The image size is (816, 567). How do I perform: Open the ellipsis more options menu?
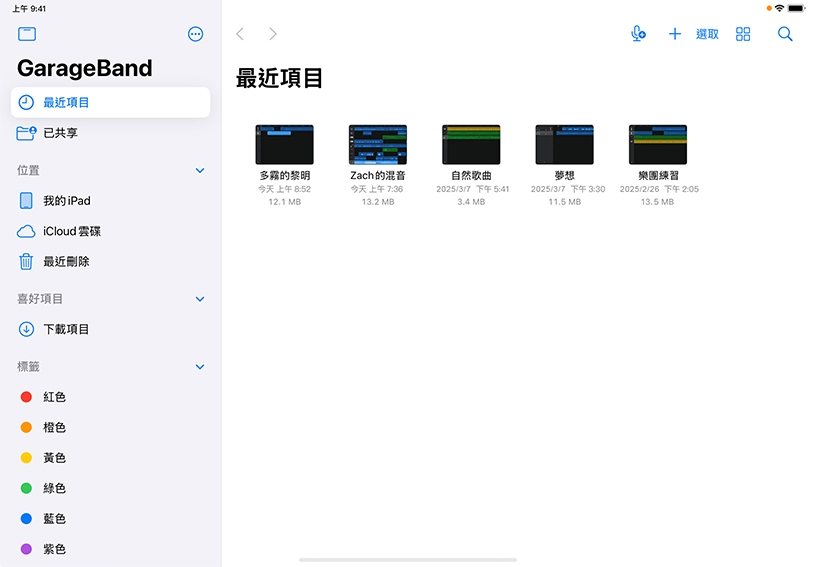195,34
